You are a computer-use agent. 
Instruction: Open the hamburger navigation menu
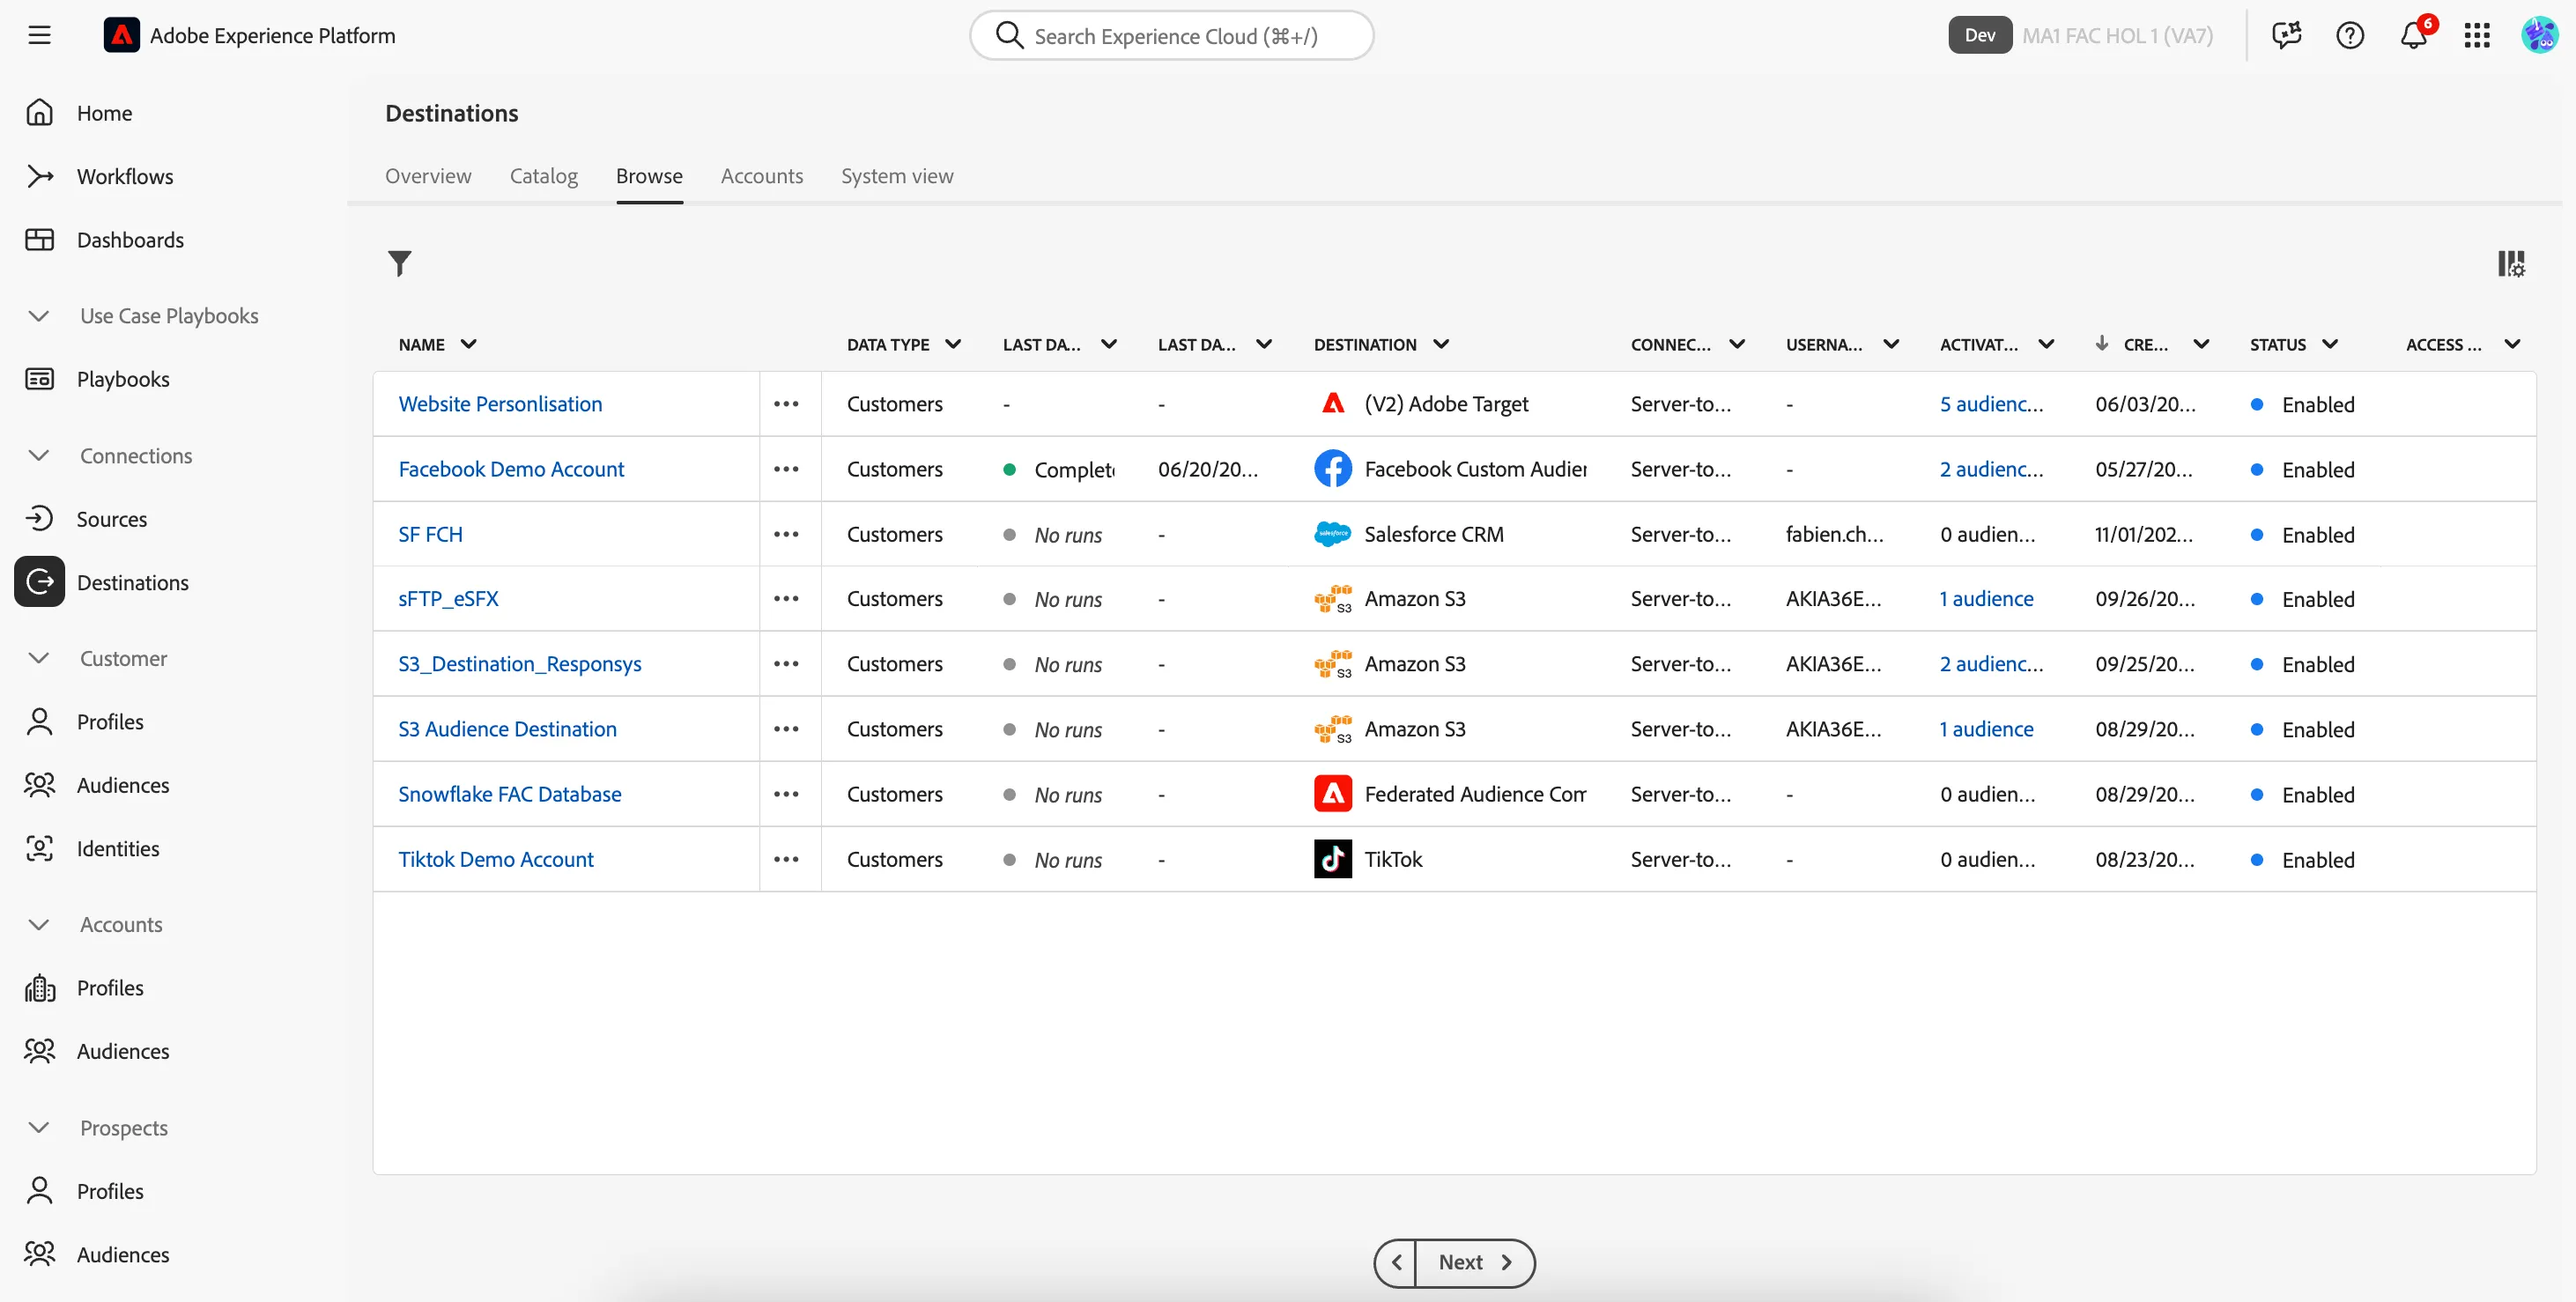click(x=39, y=36)
